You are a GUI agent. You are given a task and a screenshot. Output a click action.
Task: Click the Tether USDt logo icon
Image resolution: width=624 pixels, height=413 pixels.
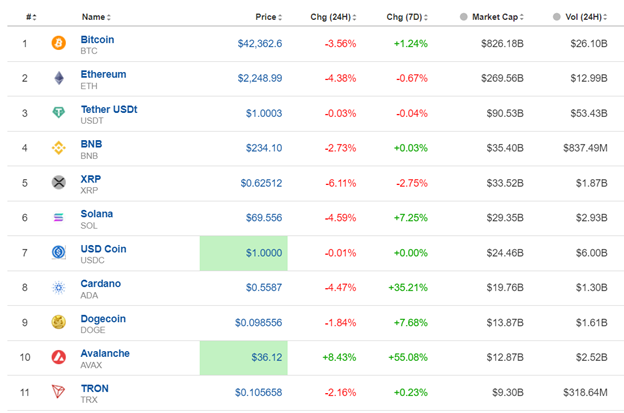click(x=58, y=113)
